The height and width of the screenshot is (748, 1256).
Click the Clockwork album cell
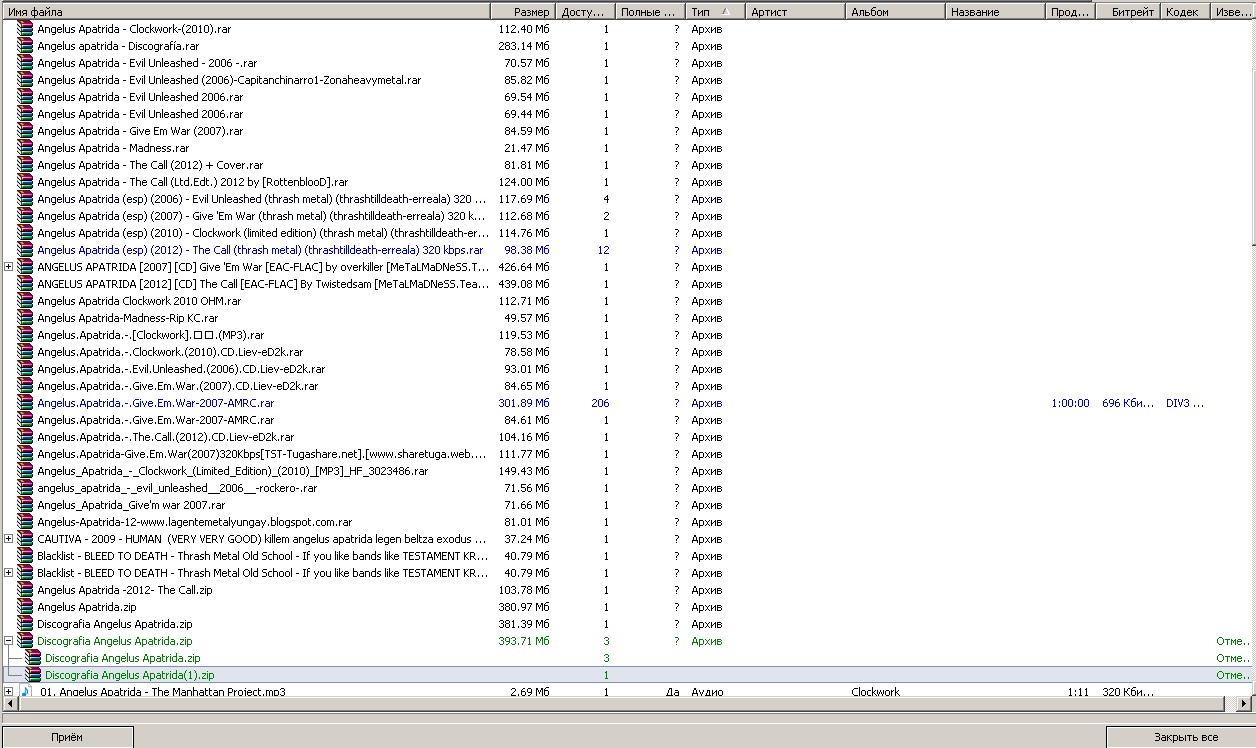click(876, 692)
